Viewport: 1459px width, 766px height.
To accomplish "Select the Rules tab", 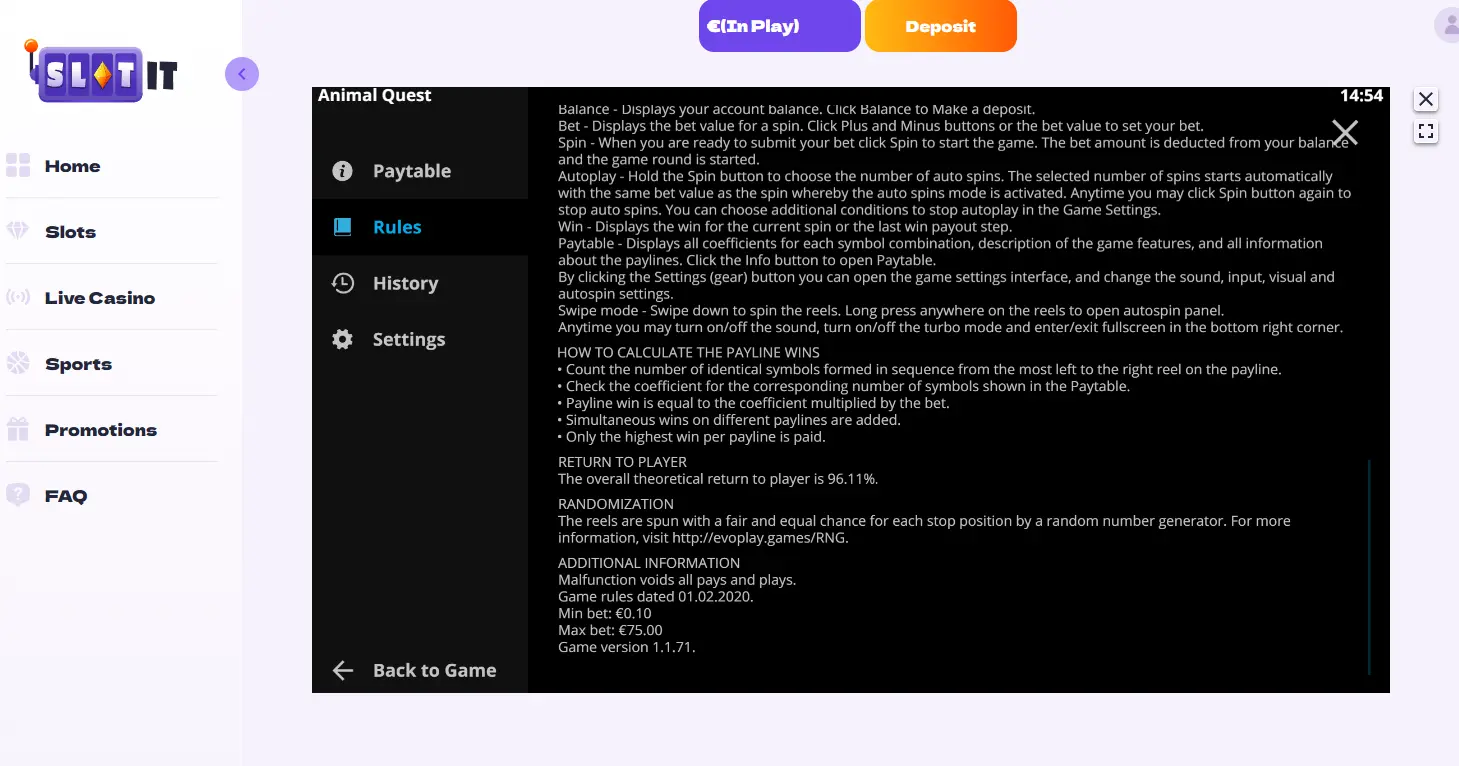I will click(x=420, y=227).
